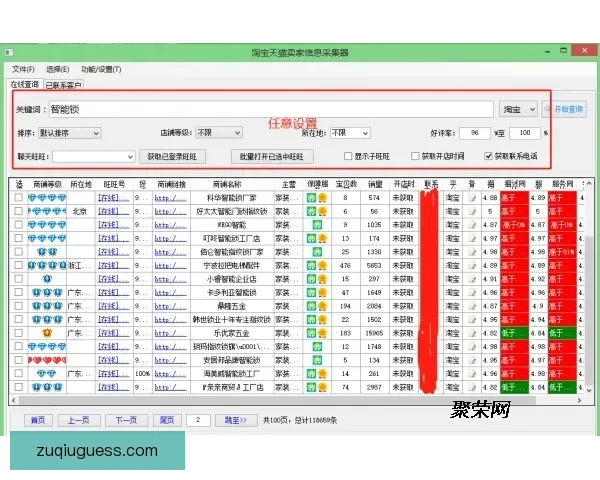Click the [在线] link in the 鼎精五金 row
The width and height of the screenshot is (600, 480).
(x=113, y=306)
